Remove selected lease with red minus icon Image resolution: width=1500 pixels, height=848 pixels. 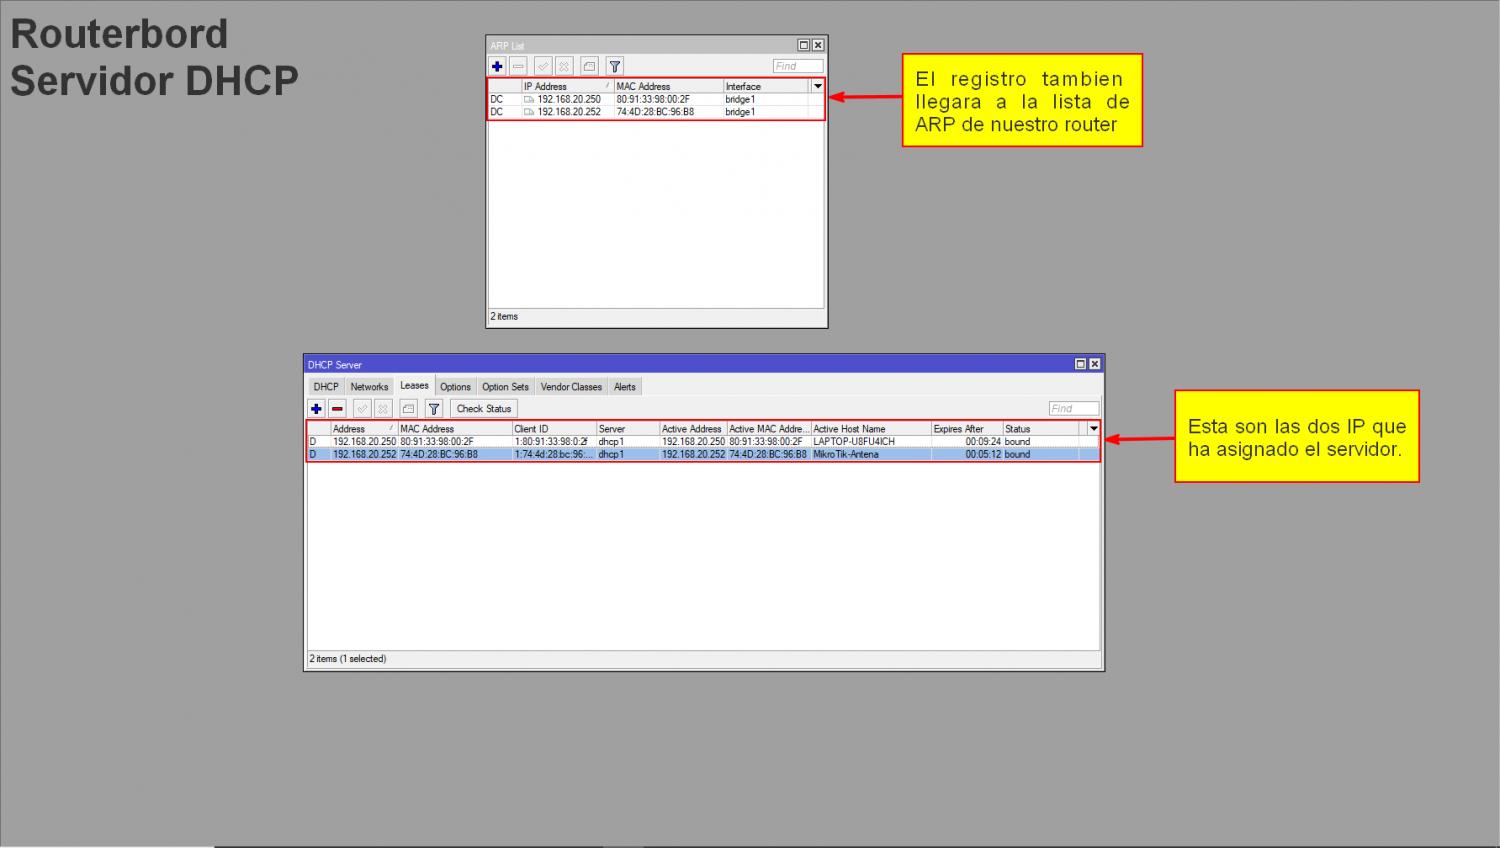pos(338,408)
